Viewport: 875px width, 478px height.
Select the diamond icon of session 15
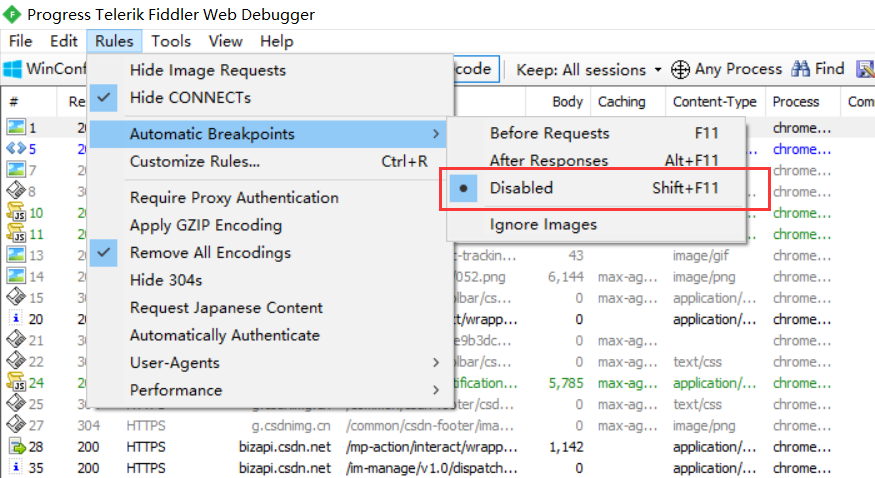[x=16, y=297]
